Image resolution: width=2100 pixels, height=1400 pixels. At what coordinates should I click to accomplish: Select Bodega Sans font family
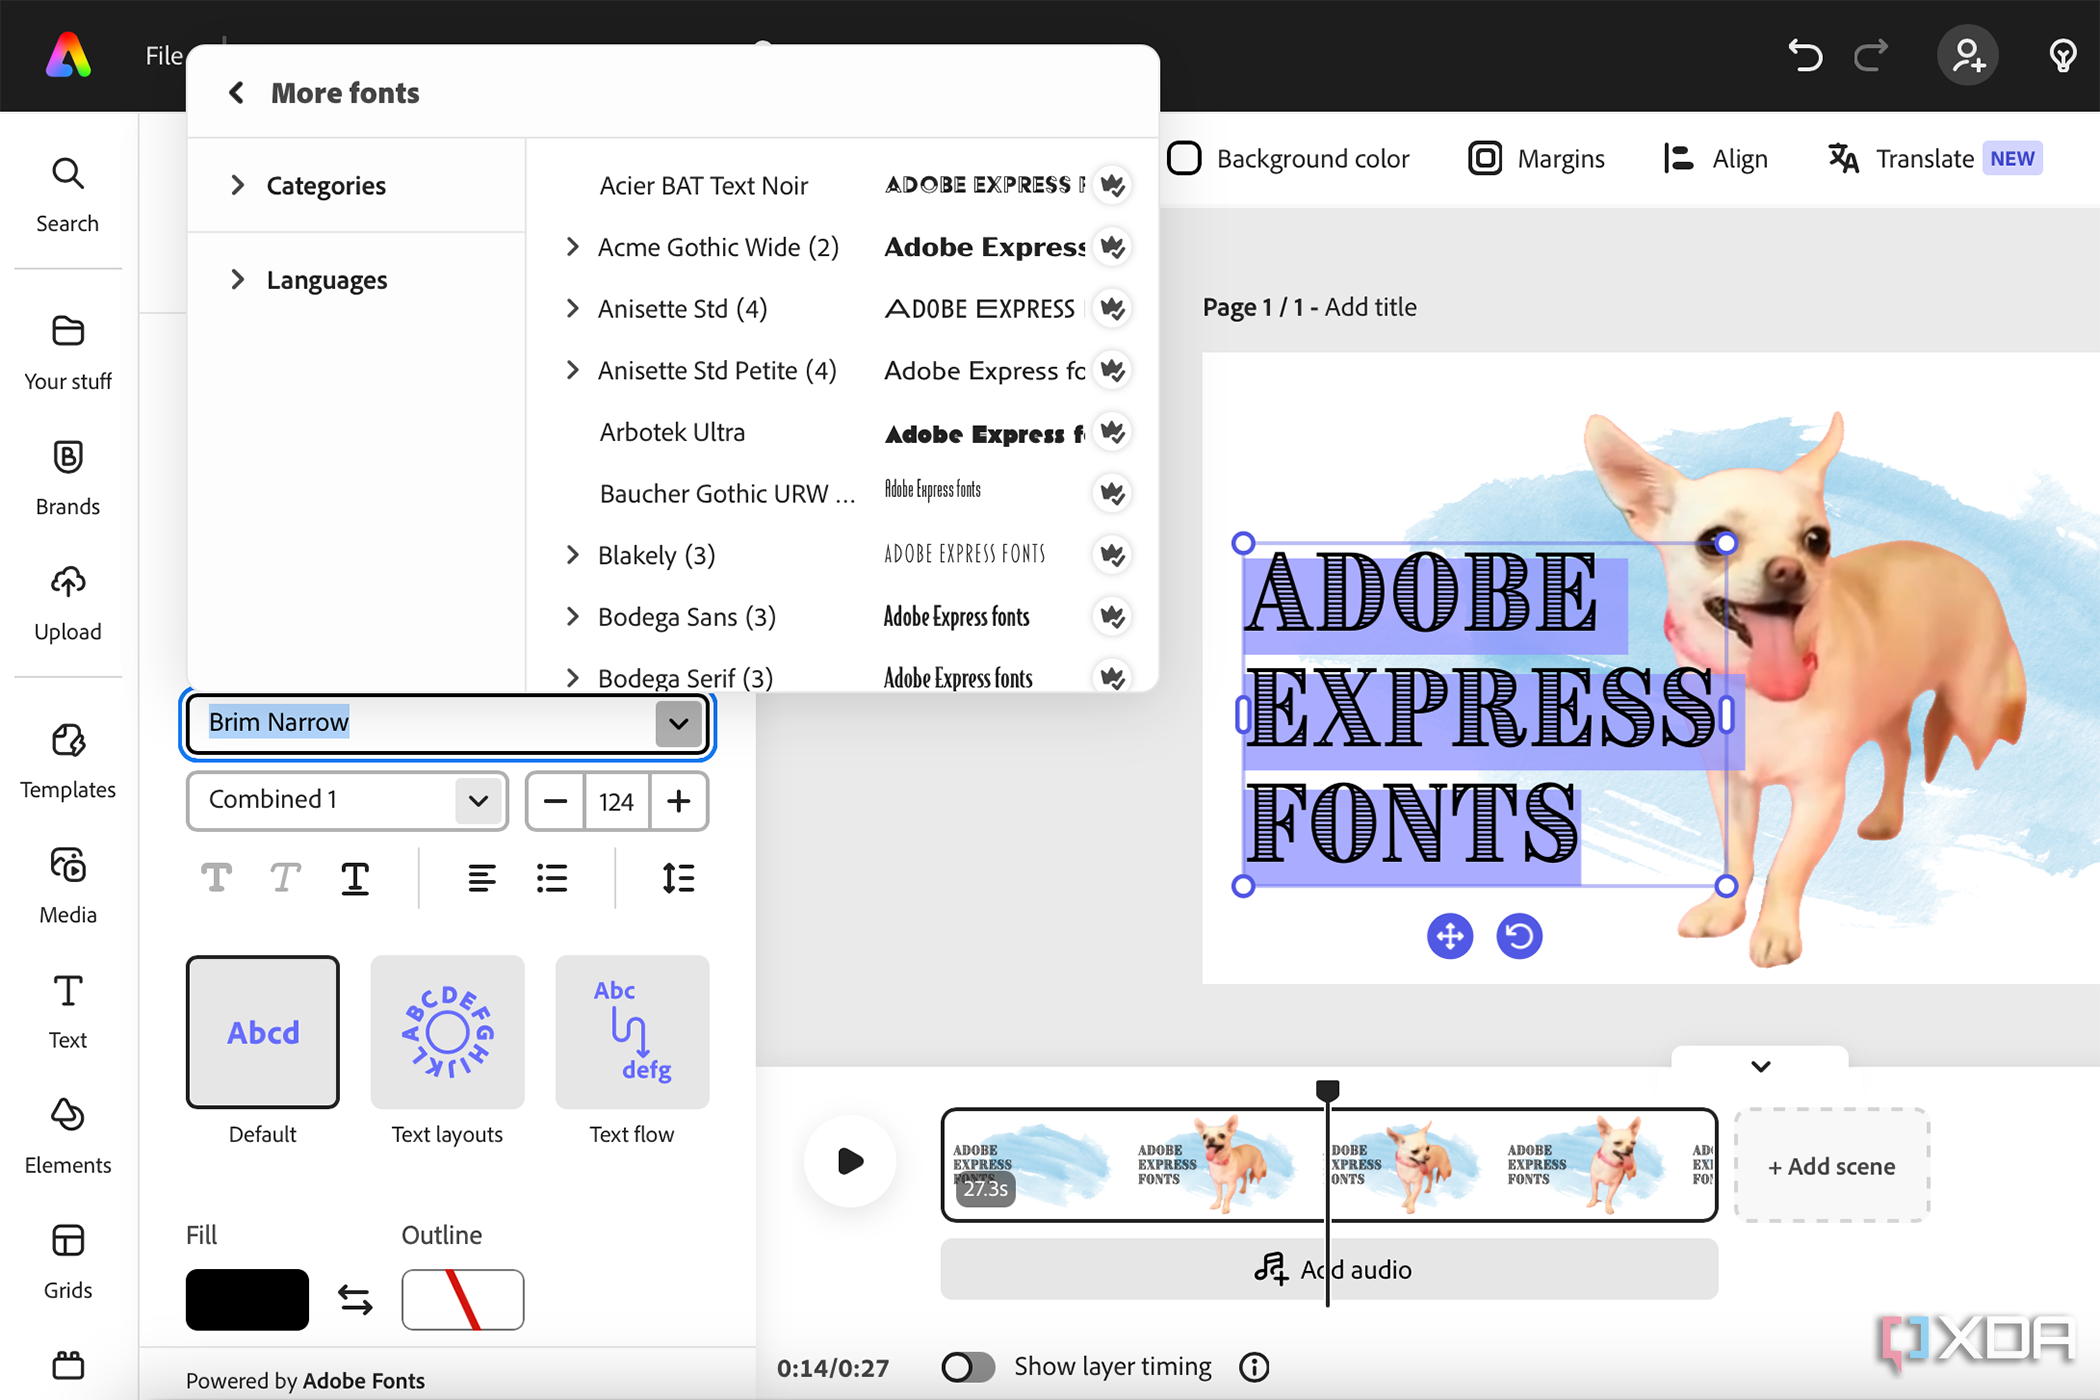click(684, 617)
